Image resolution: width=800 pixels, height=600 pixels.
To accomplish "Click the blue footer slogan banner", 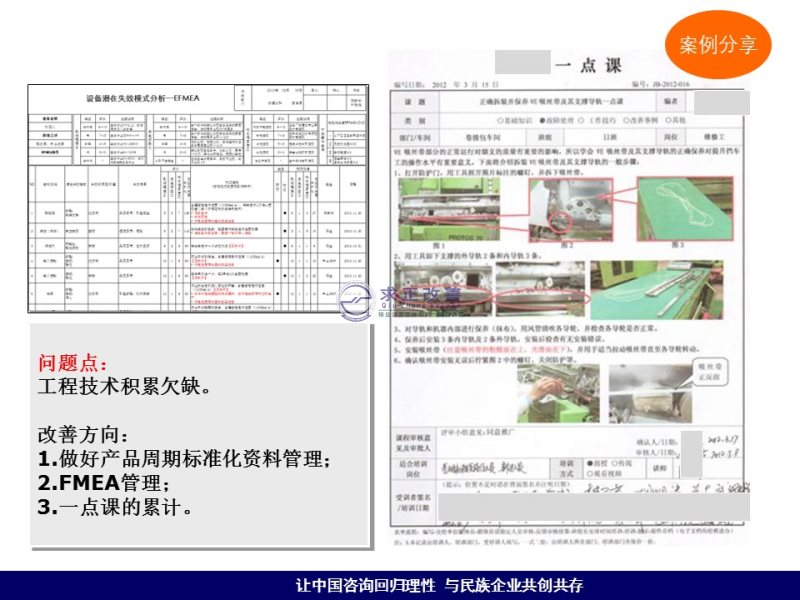I will coord(400,585).
